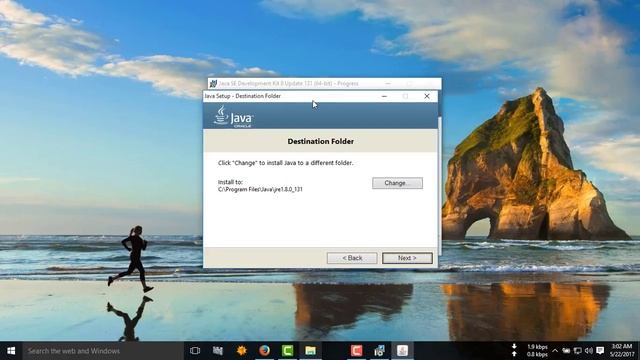The width and height of the screenshot is (640, 360).
Task: Click the battery tray icon
Action: [566, 351]
